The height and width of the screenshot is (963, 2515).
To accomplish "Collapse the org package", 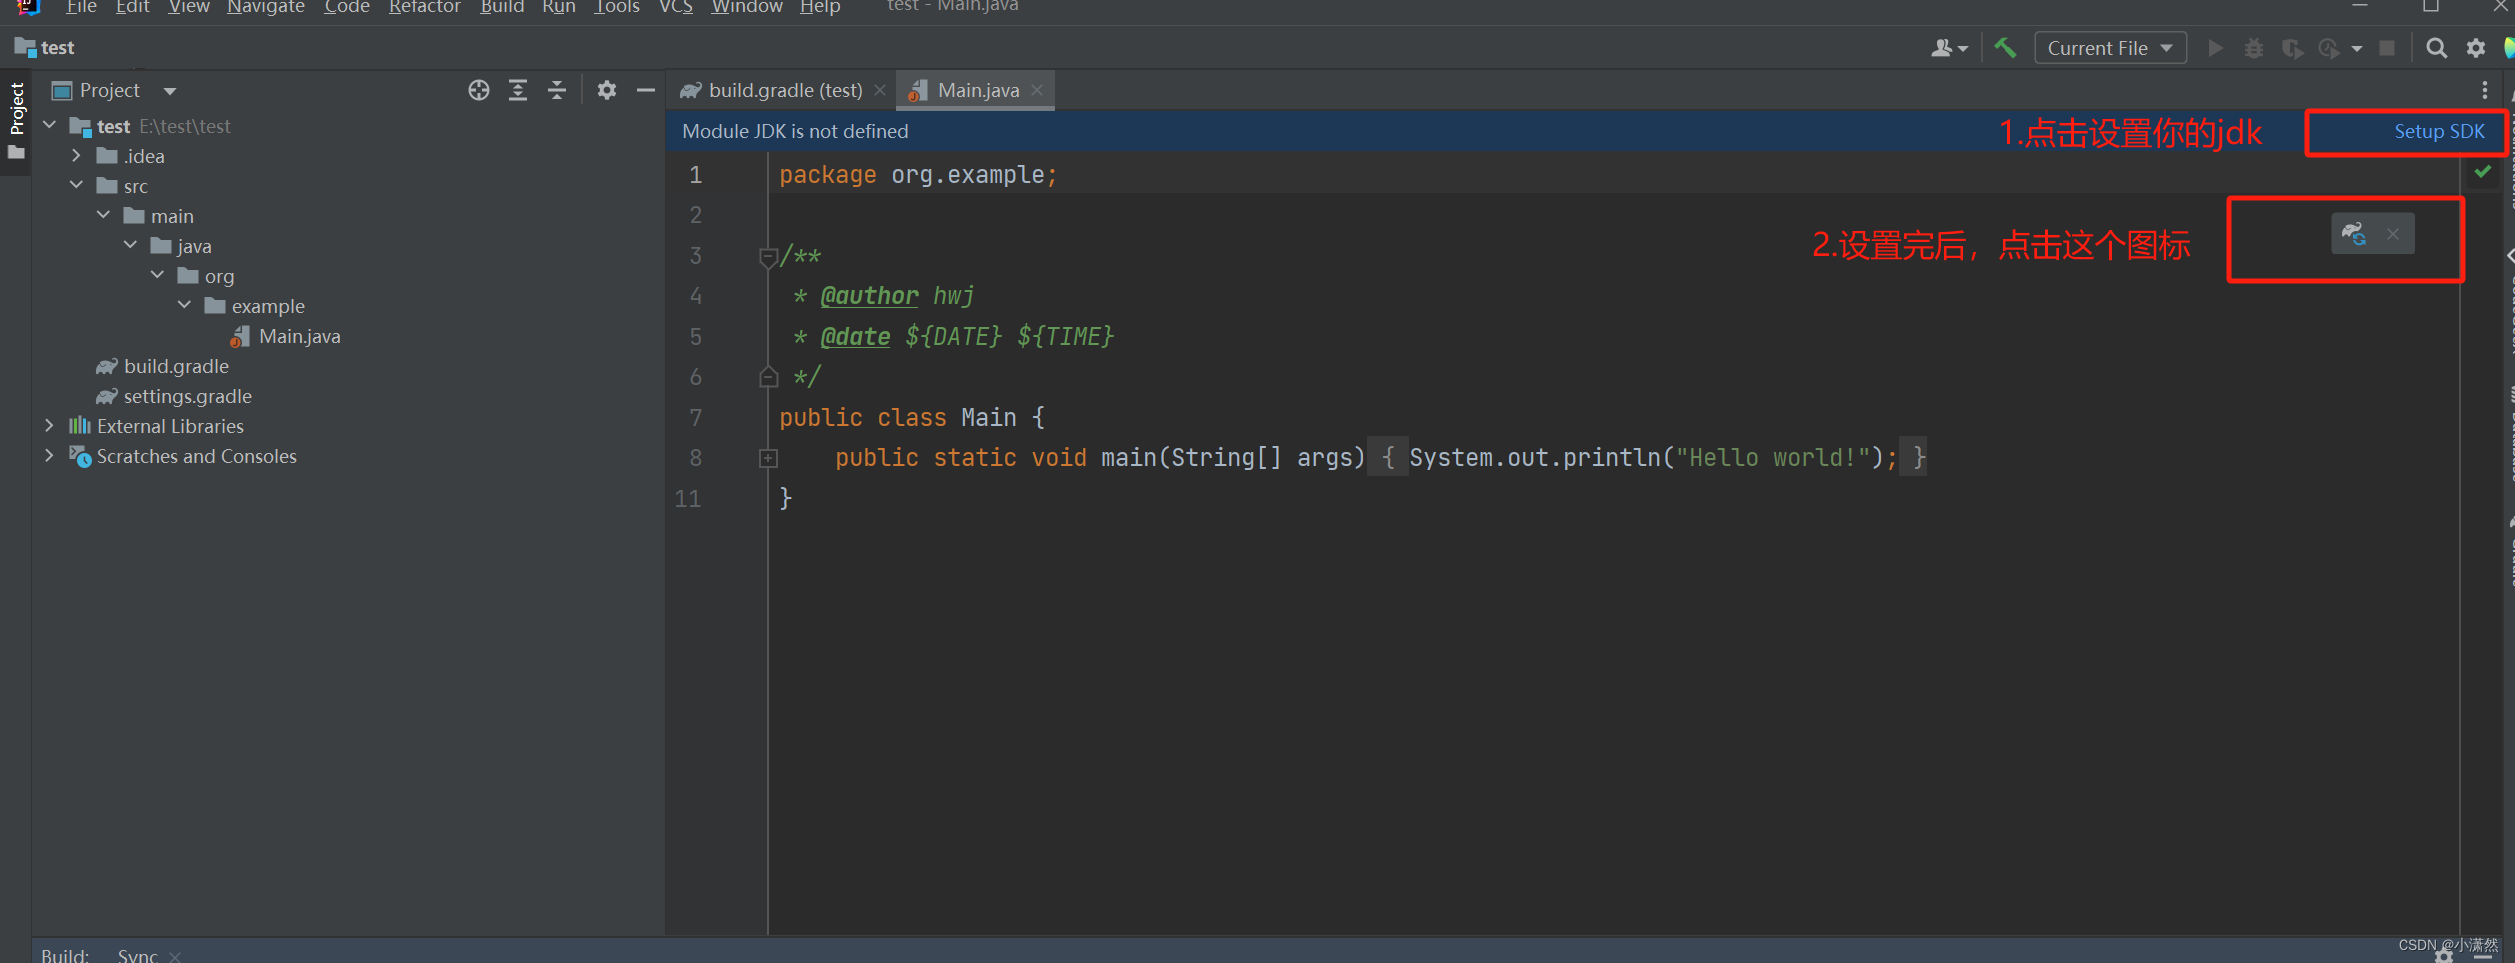I will pyautogui.click(x=158, y=276).
